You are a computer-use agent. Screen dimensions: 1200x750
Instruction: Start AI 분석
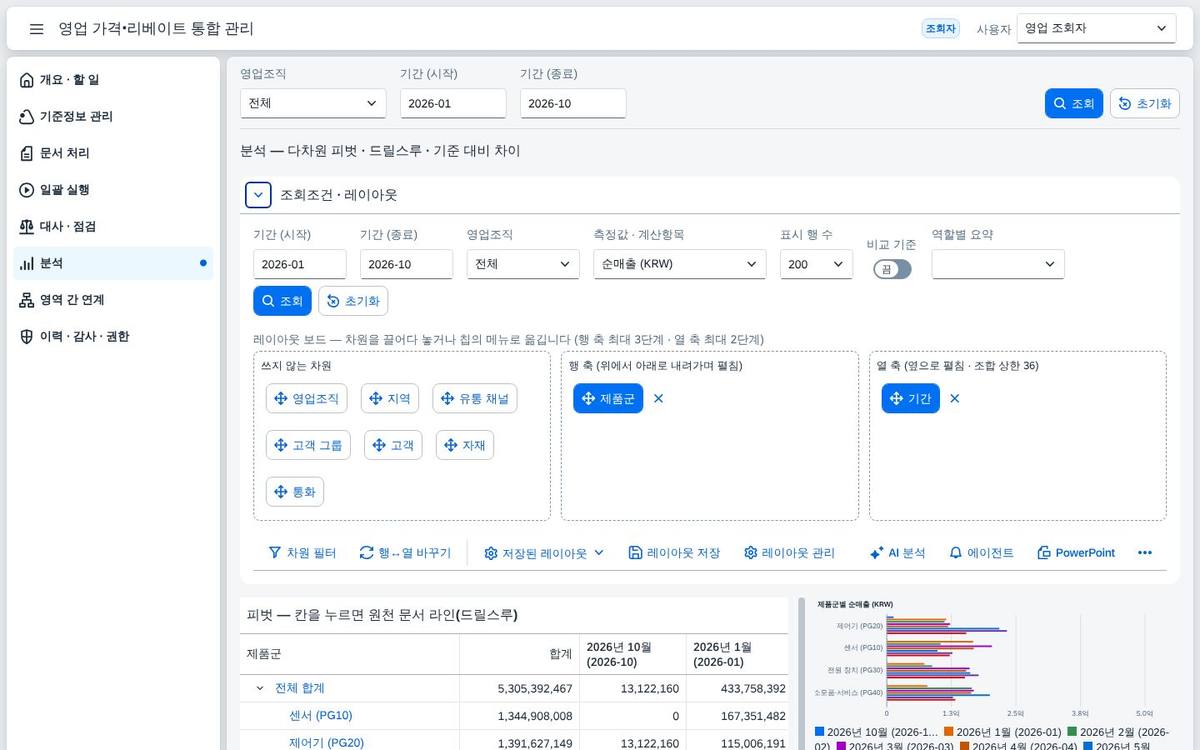pyautogui.click(x=897, y=553)
